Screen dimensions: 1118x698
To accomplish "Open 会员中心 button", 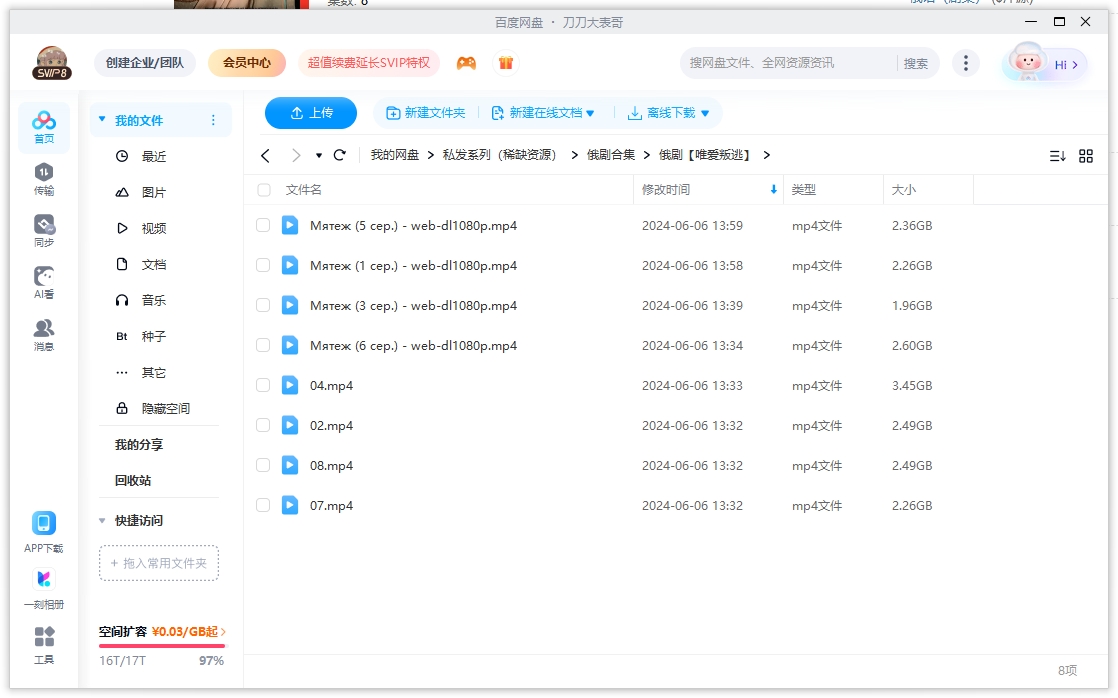I will pyautogui.click(x=247, y=63).
